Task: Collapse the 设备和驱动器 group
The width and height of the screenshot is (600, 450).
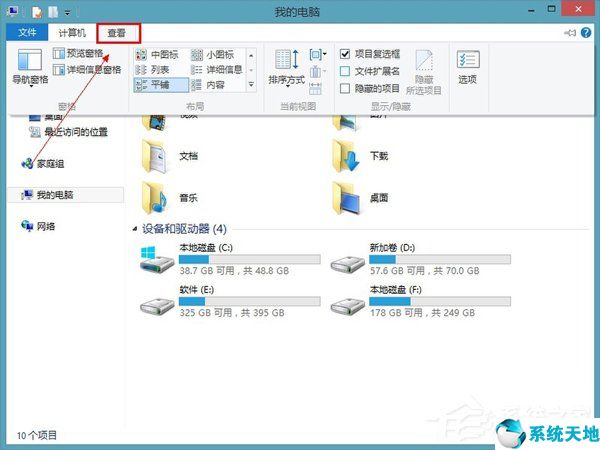Action: (x=135, y=229)
